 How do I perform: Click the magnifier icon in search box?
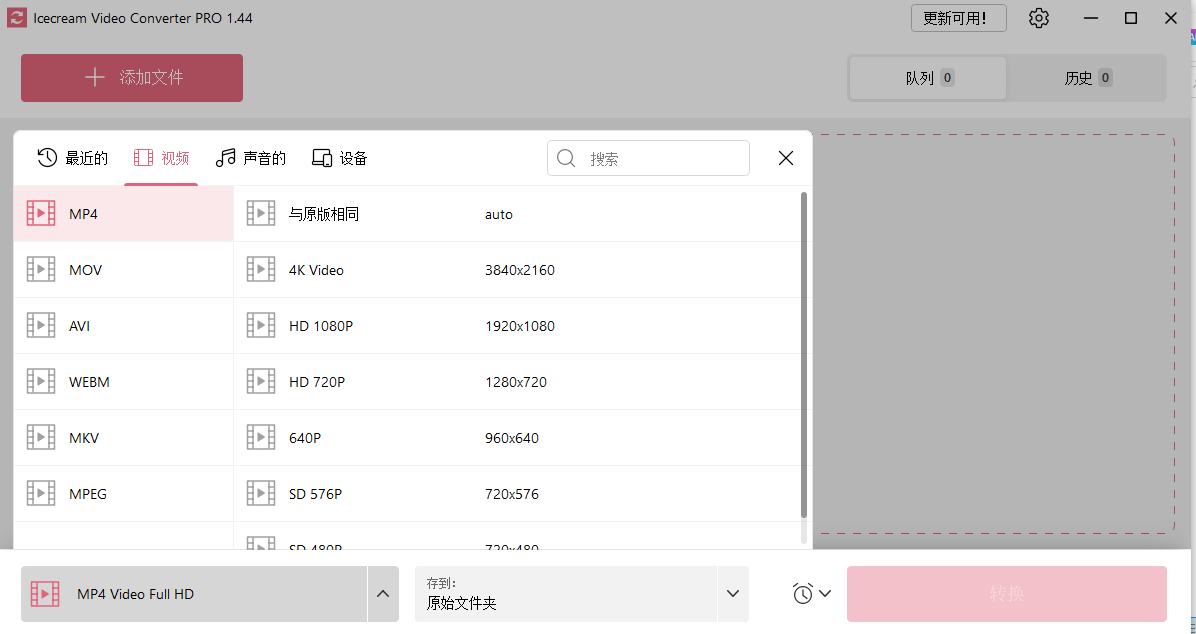tap(566, 158)
